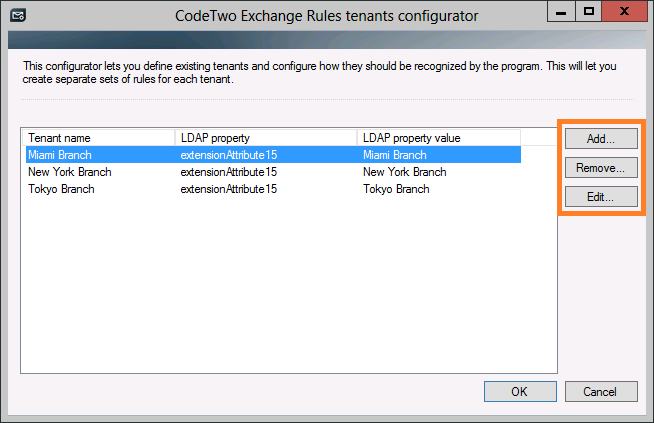The width and height of the screenshot is (654, 423).
Task: Click the Remove... button
Action: [601, 168]
